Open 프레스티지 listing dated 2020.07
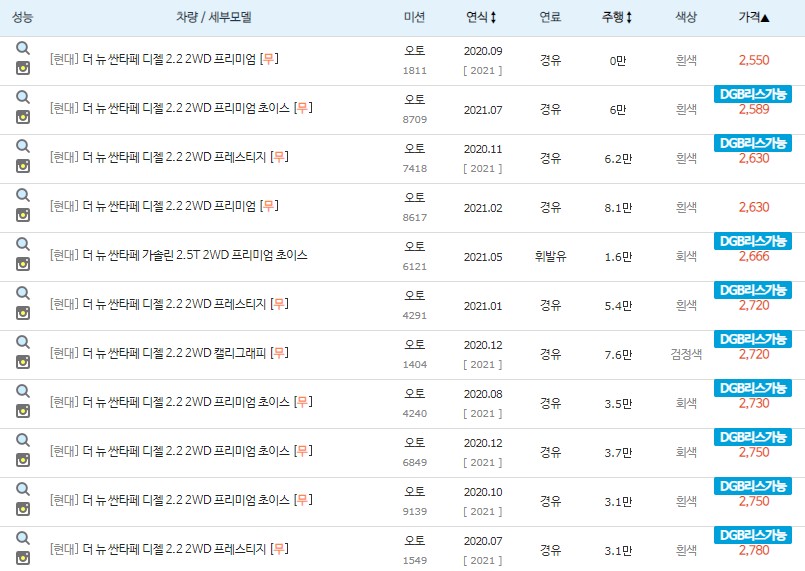The image size is (805, 571). click(x=169, y=549)
